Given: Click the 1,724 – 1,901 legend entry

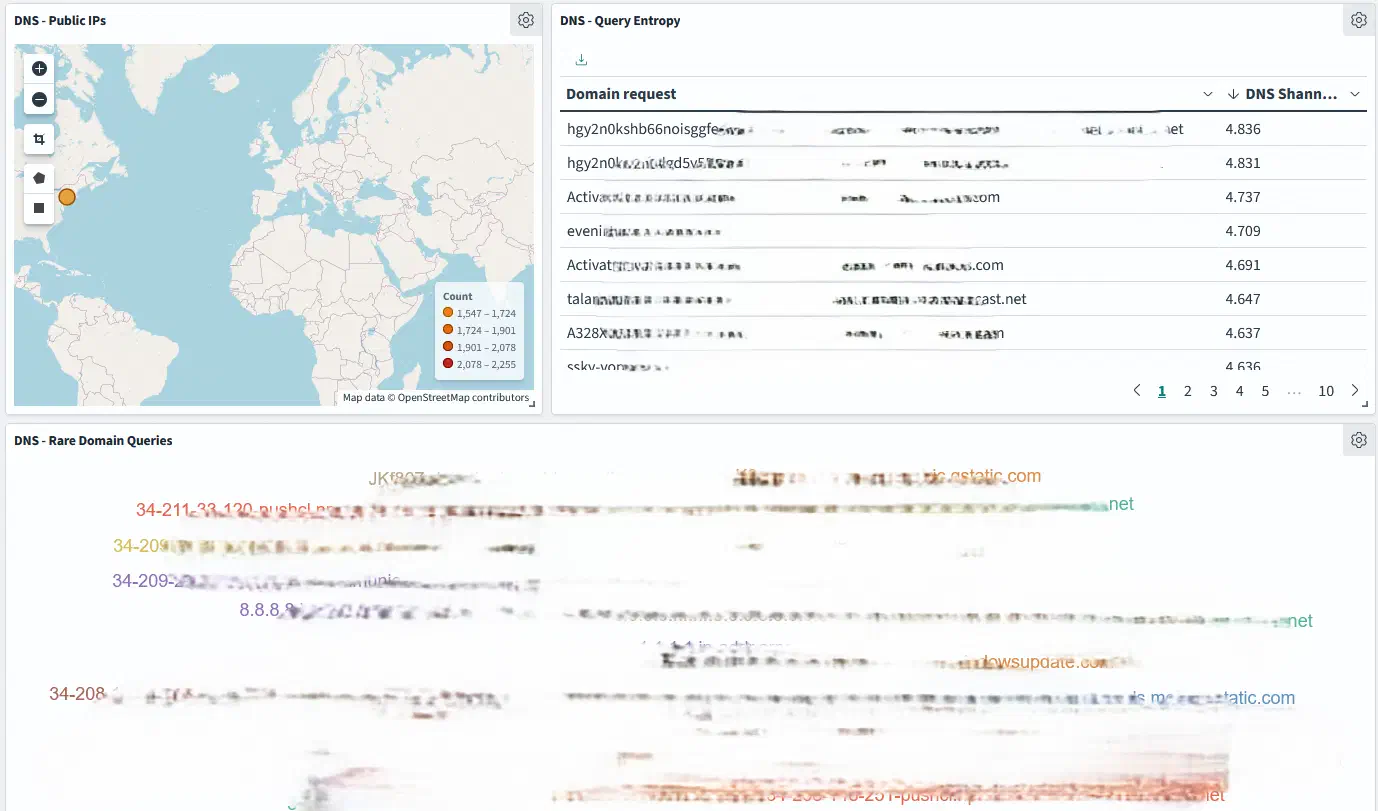Looking at the screenshot, I should 479,330.
